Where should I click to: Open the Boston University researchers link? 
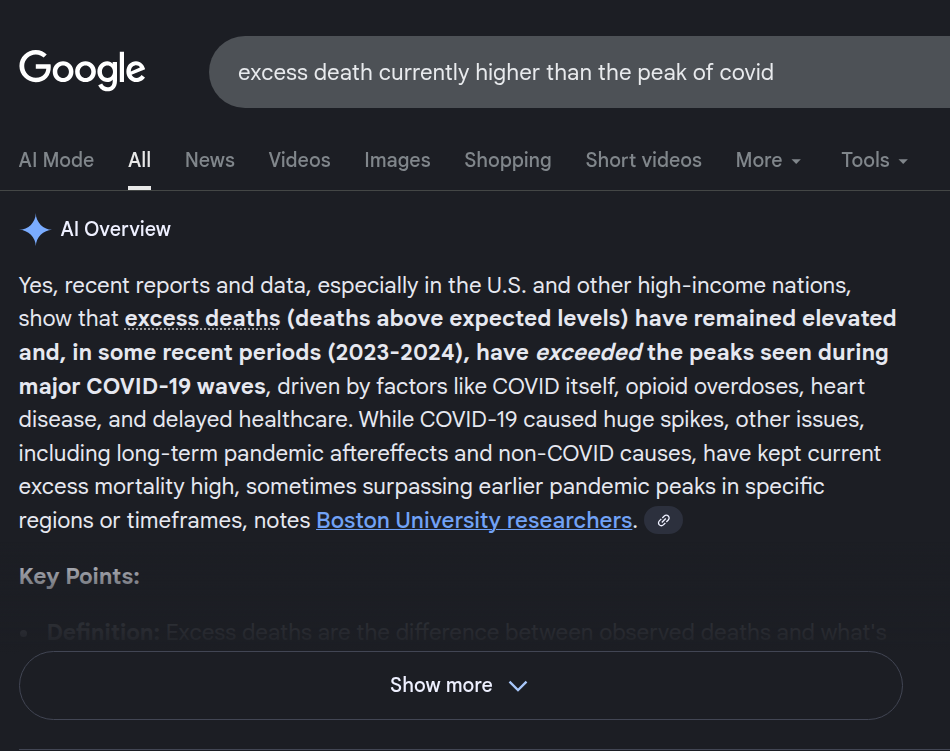(474, 520)
